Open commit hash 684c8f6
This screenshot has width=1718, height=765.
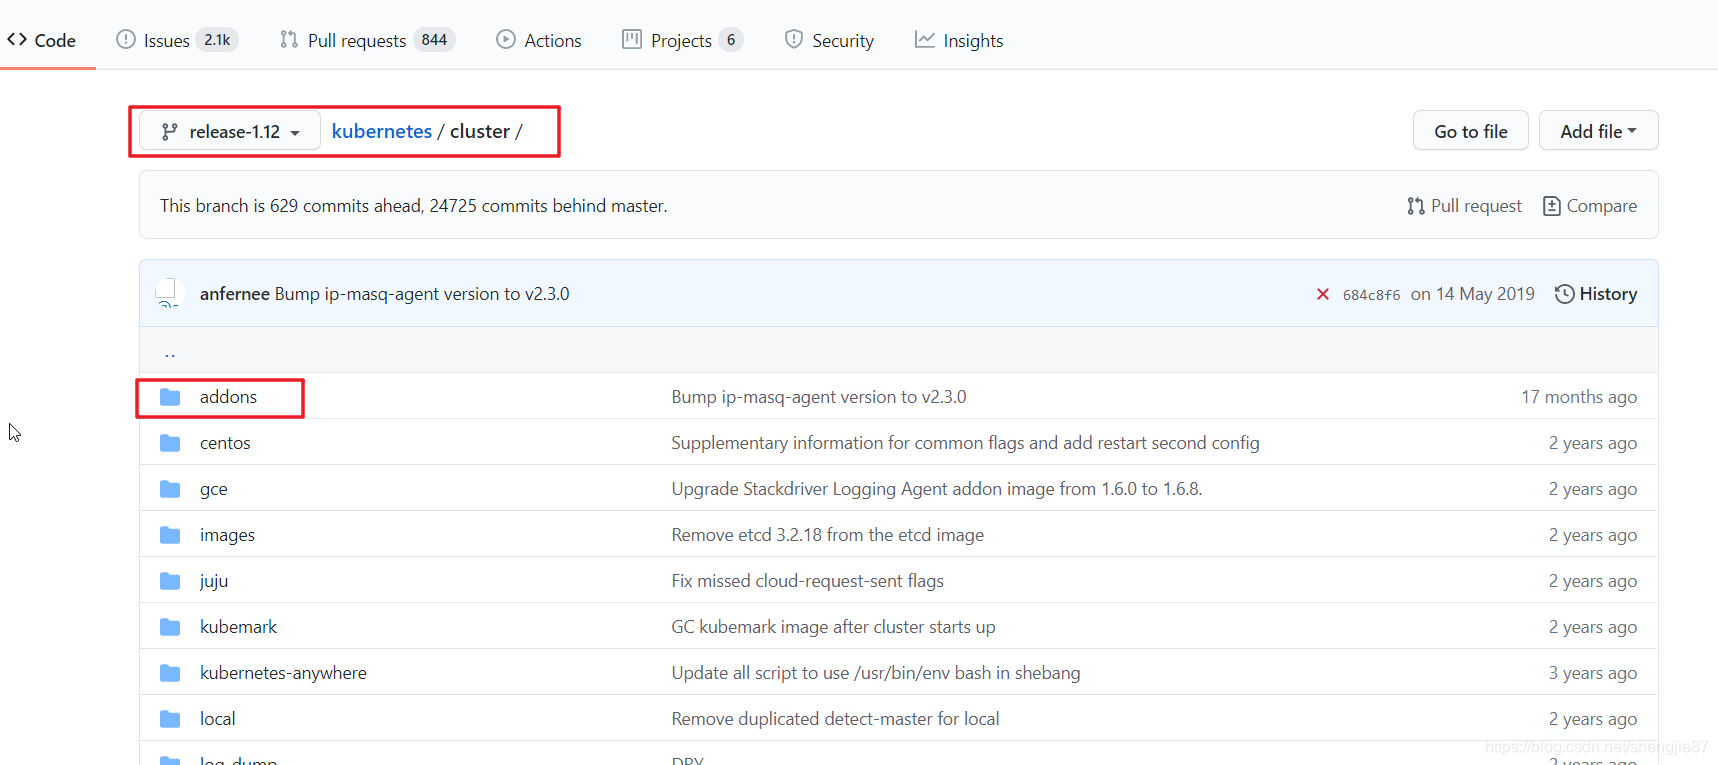(1371, 294)
